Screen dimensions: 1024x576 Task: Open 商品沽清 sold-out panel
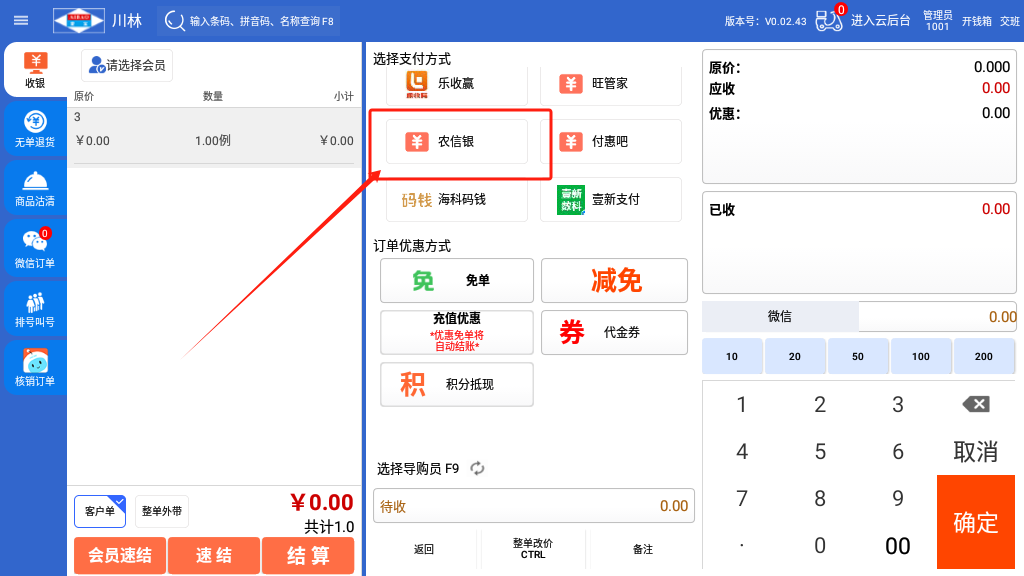click(x=35, y=188)
